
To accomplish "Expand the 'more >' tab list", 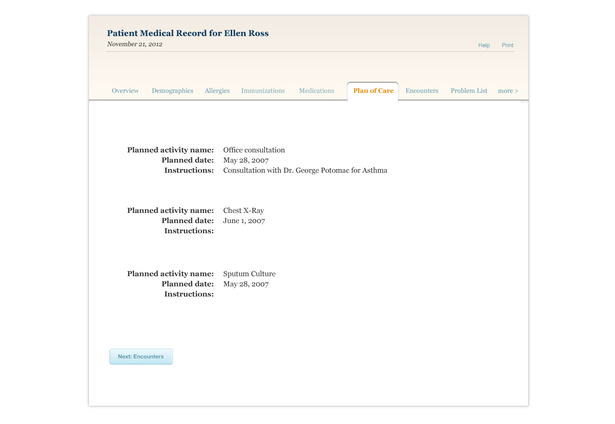I will click(508, 91).
